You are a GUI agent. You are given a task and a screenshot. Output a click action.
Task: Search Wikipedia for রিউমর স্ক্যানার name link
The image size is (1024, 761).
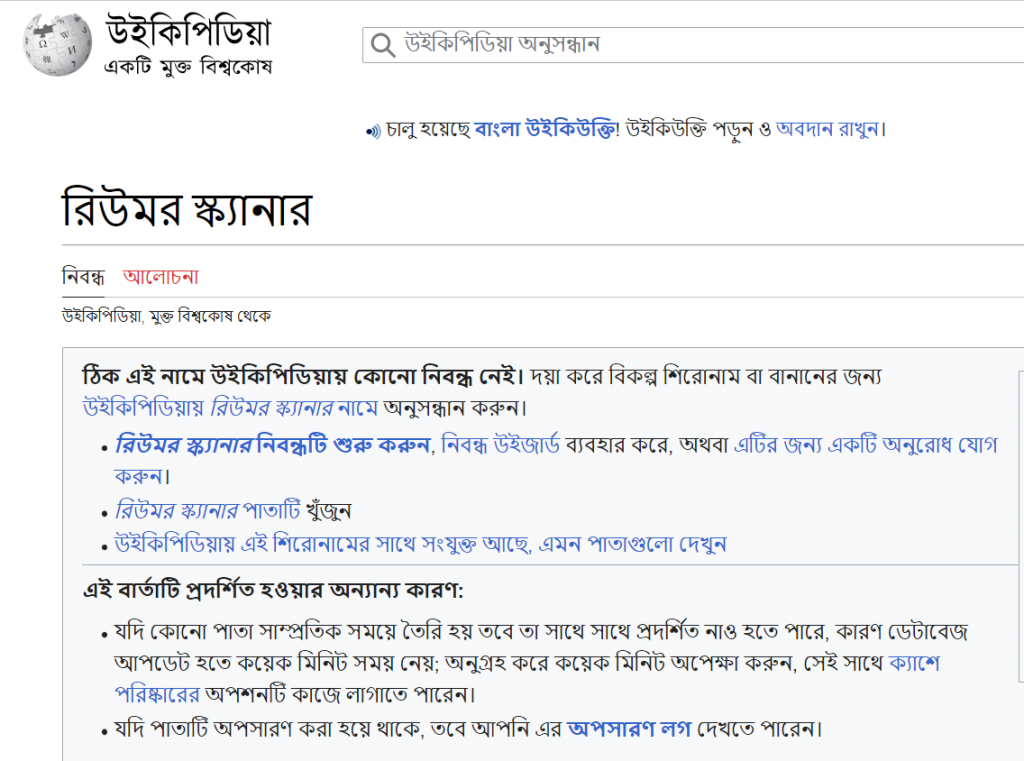(231, 408)
